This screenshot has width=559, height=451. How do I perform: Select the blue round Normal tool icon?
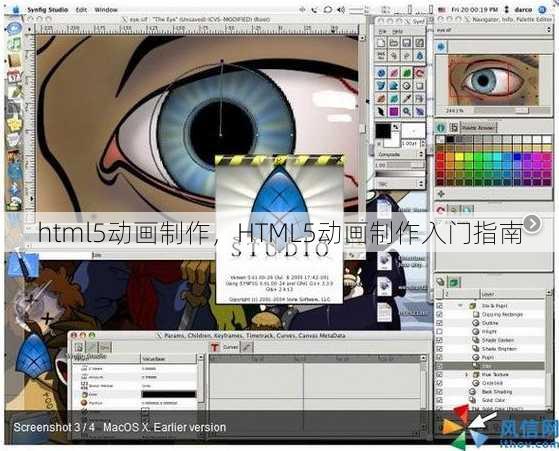coord(381,73)
